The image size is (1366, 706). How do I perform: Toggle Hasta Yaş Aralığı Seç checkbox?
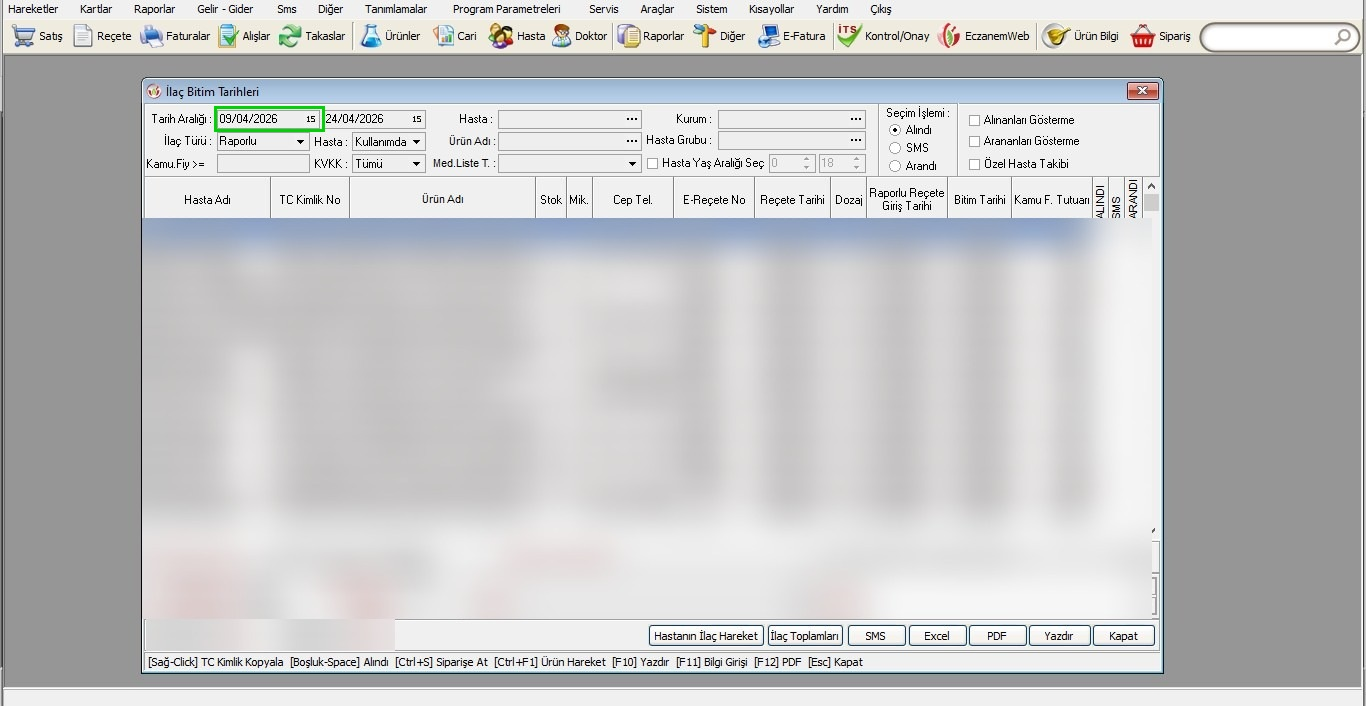pos(653,163)
